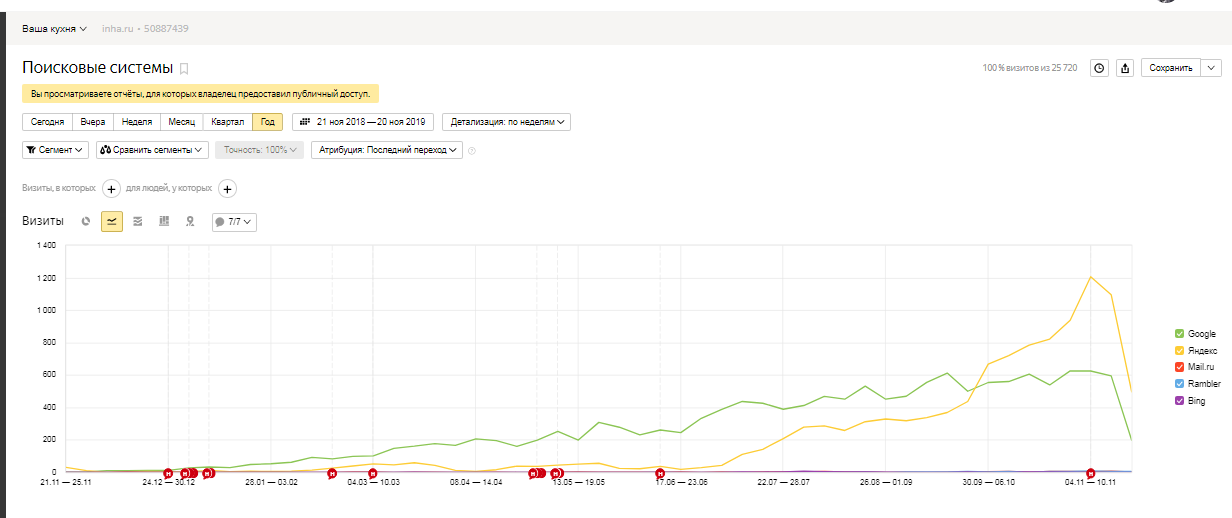The width and height of the screenshot is (1232, 518).
Task: Click the export/share report icon
Action: point(1126,68)
